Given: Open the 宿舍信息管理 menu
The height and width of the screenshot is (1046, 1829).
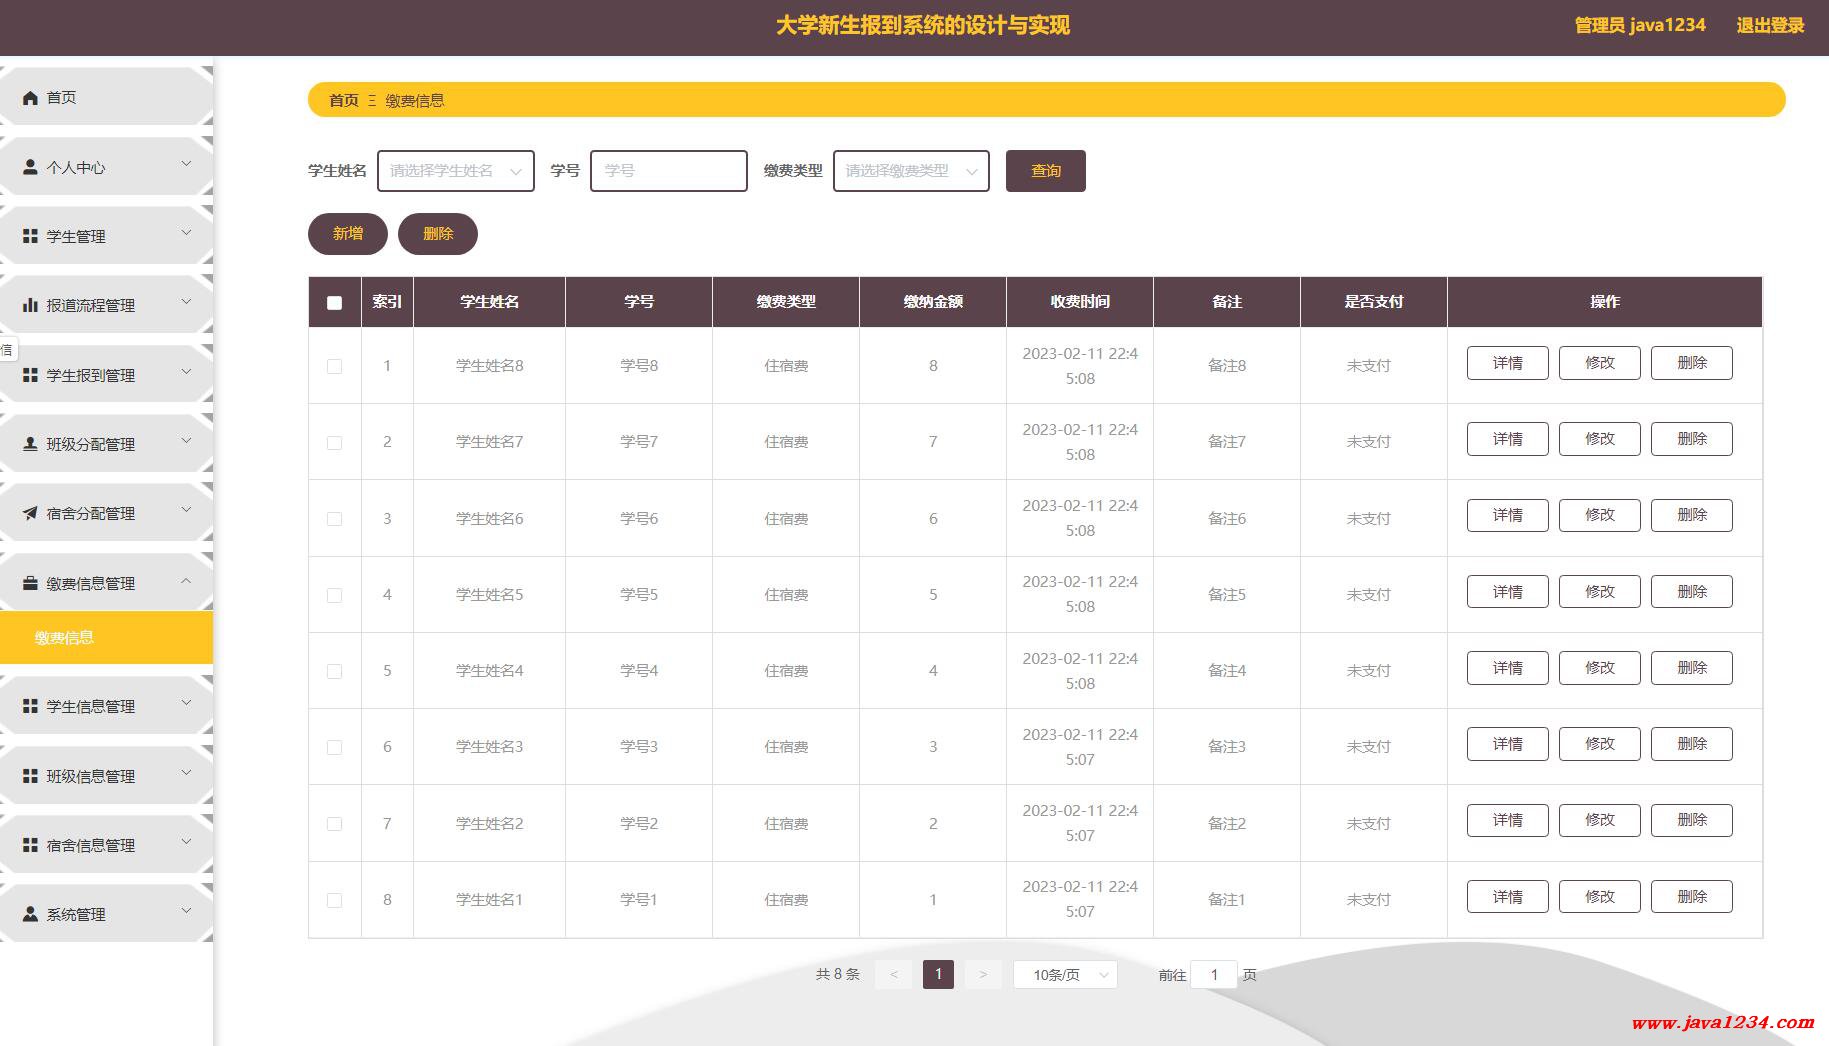Looking at the screenshot, I should (x=106, y=845).
